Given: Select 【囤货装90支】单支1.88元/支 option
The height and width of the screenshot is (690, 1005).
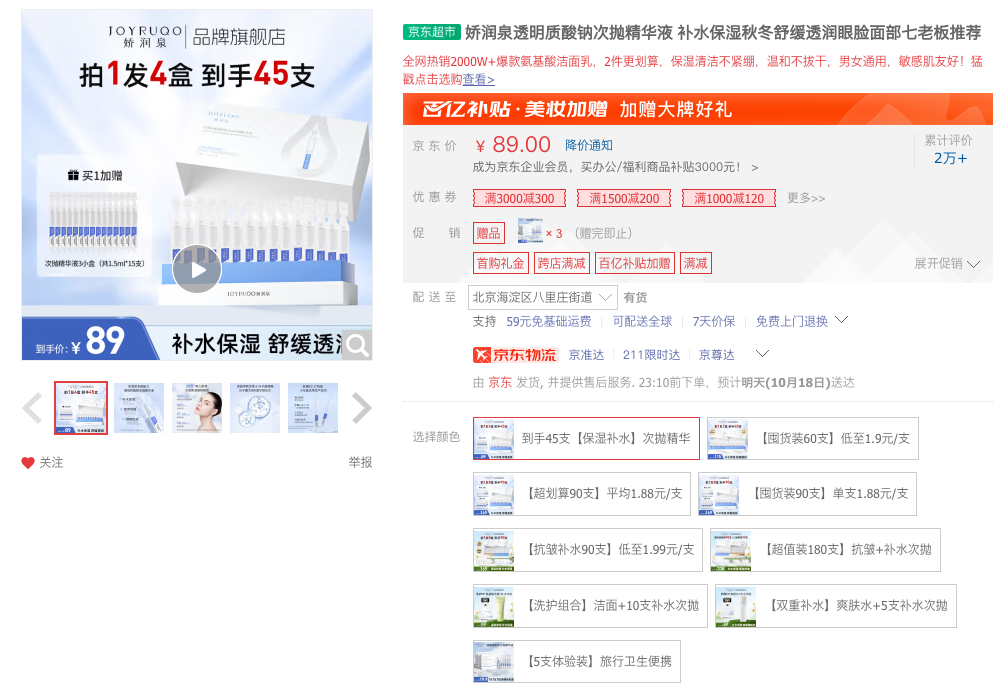Looking at the screenshot, I should tap(808, 493).
